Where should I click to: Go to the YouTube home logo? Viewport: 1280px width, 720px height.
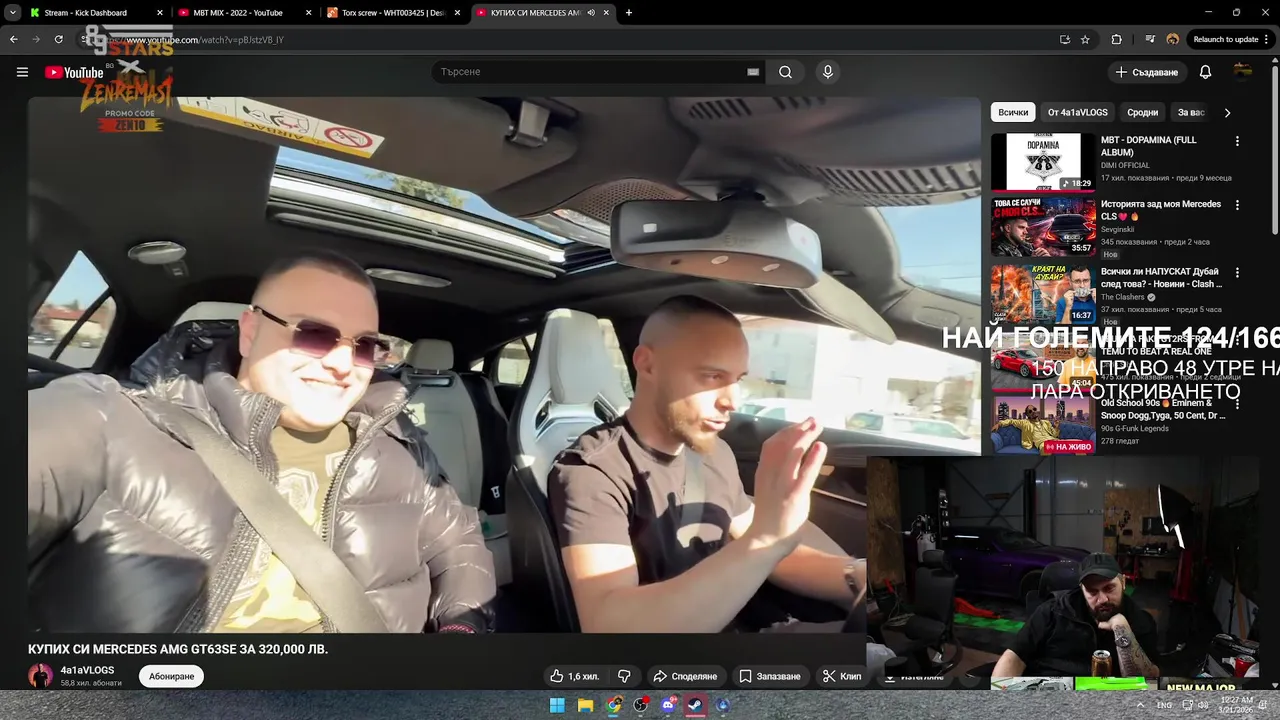coord(74,72)
